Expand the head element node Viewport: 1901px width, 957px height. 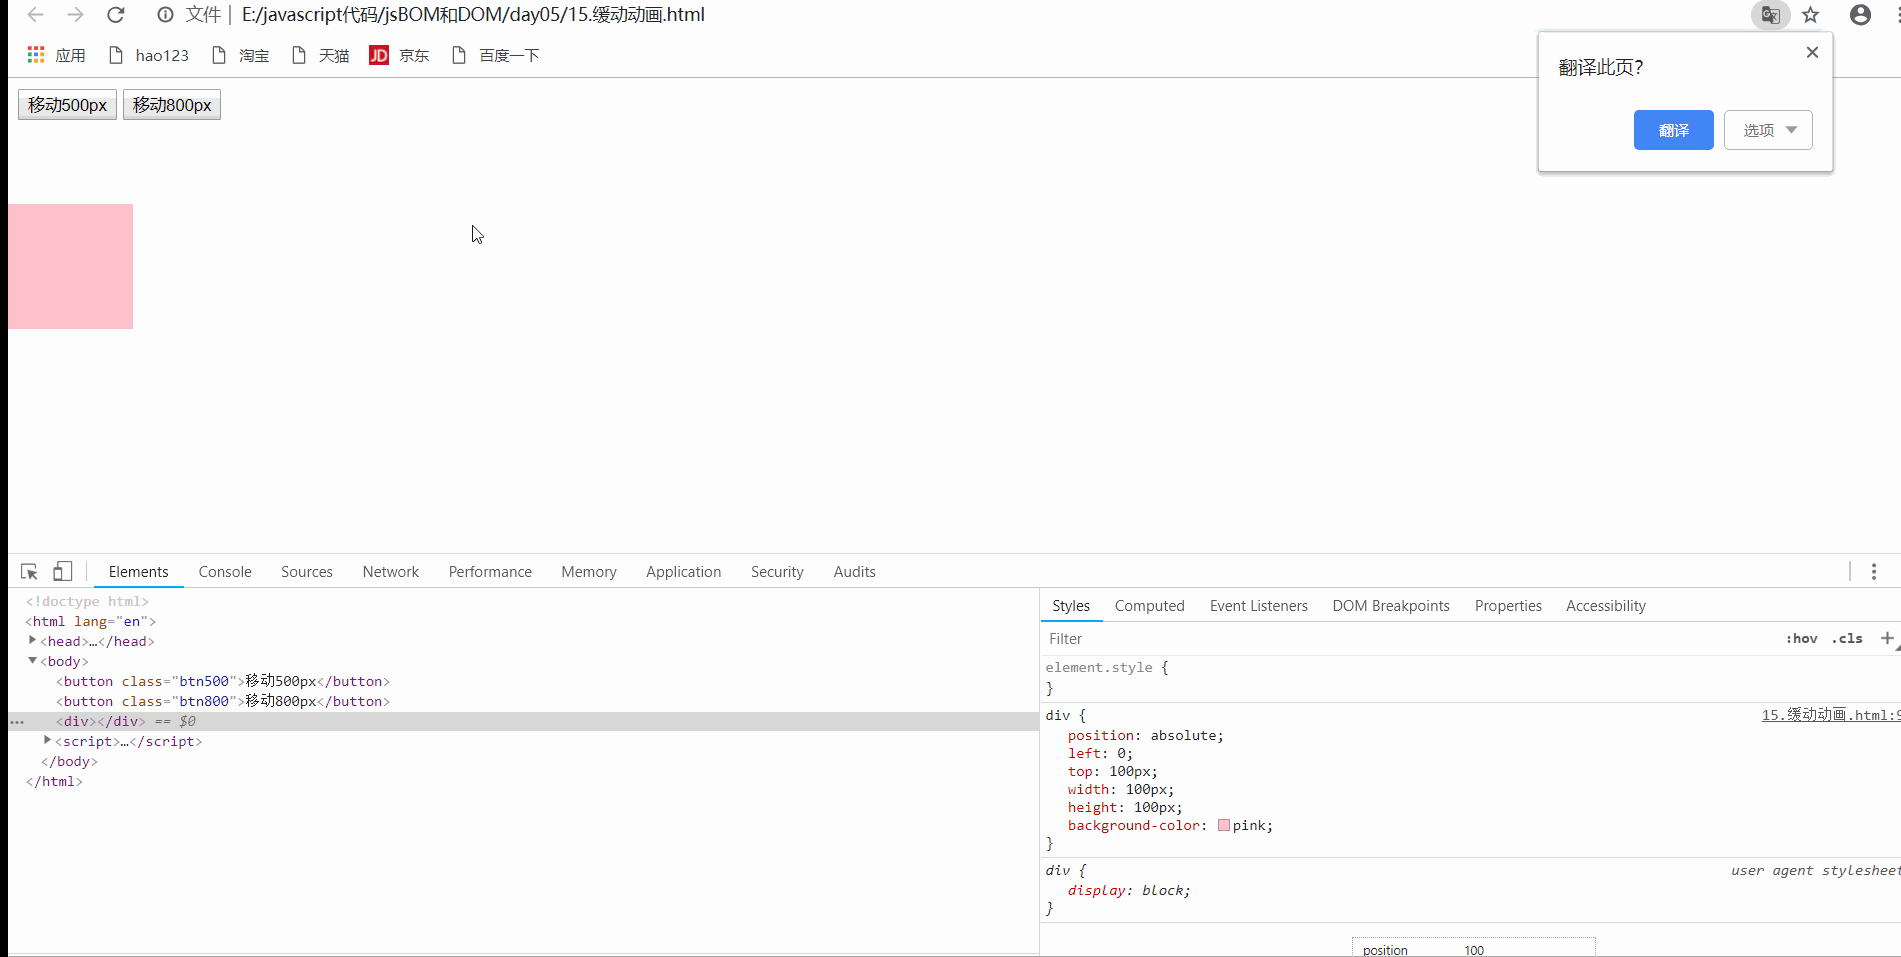(x=32, y=640)
